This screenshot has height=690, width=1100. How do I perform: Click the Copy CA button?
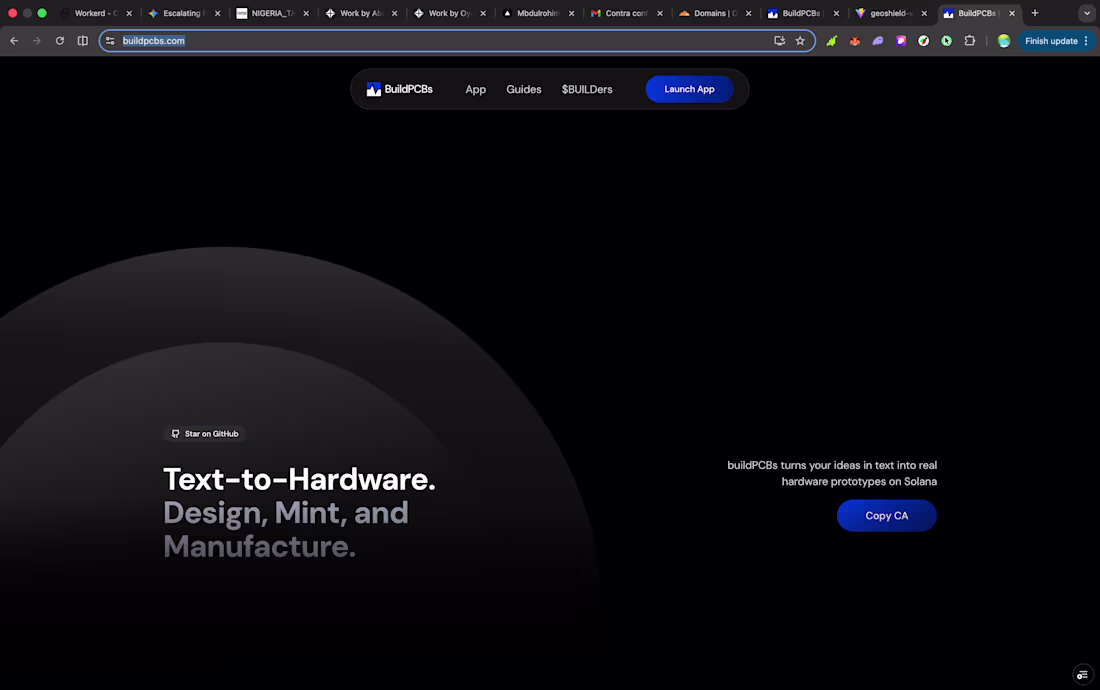coord(887,515)
